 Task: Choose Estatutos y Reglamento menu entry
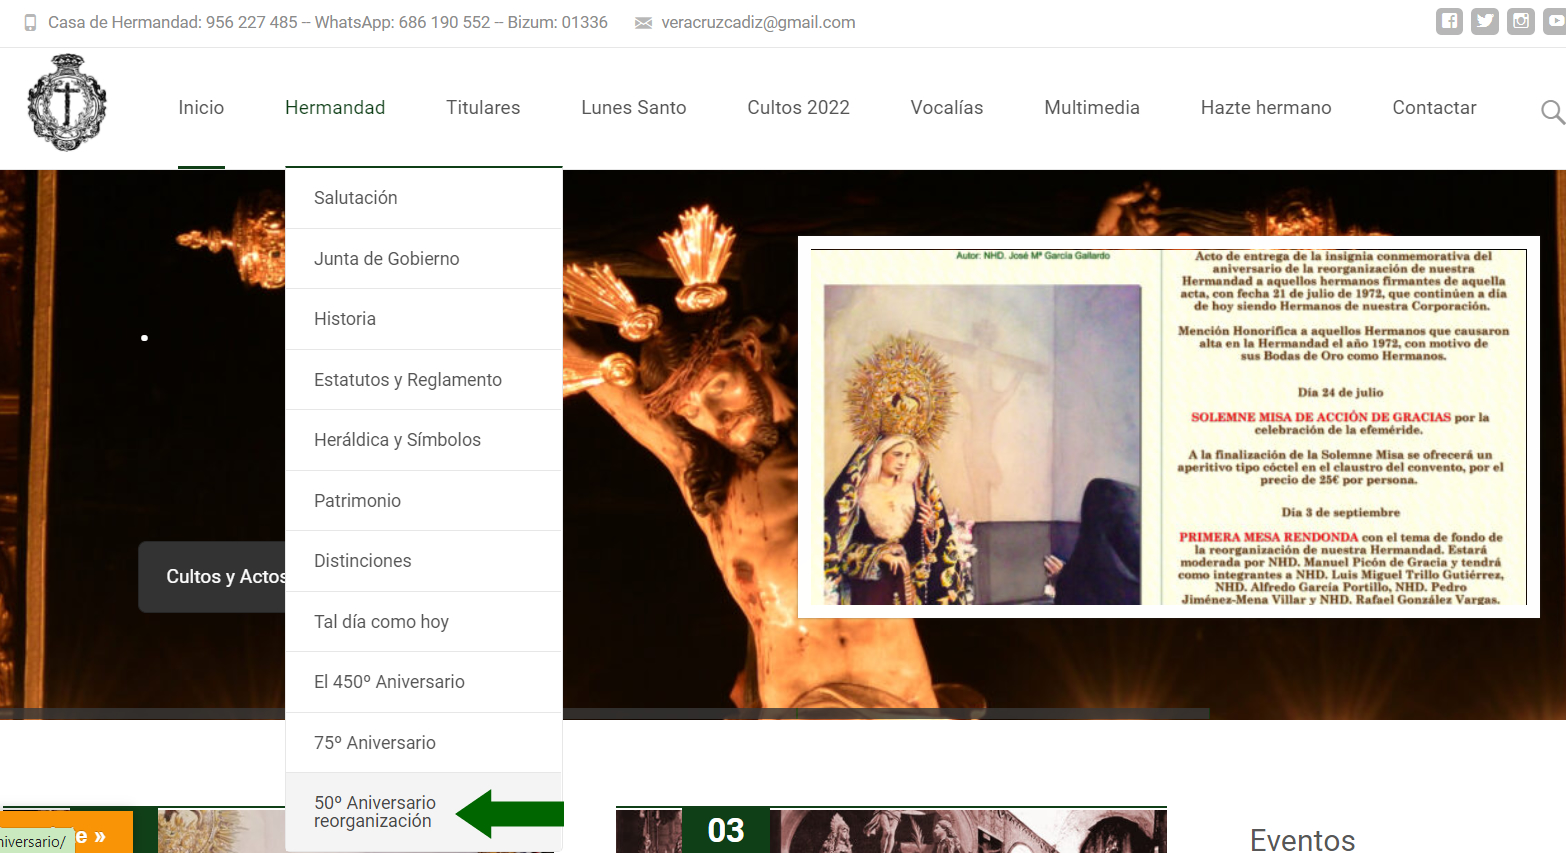pyautogui.click(x=407, y=380)
